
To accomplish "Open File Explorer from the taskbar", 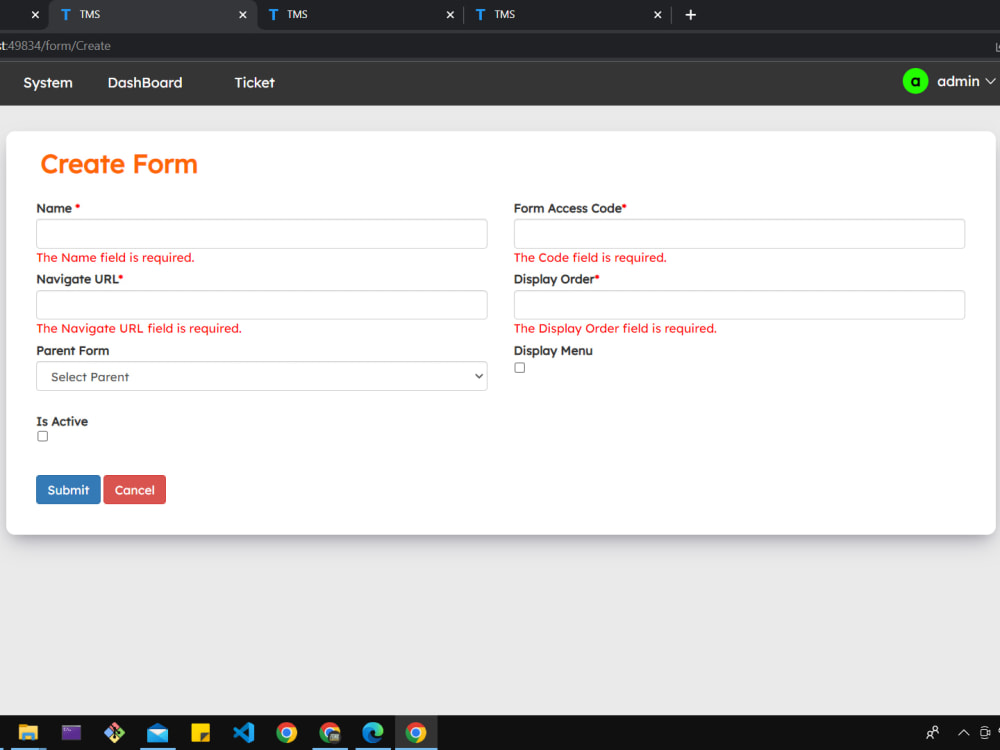I will coord(28,732).
